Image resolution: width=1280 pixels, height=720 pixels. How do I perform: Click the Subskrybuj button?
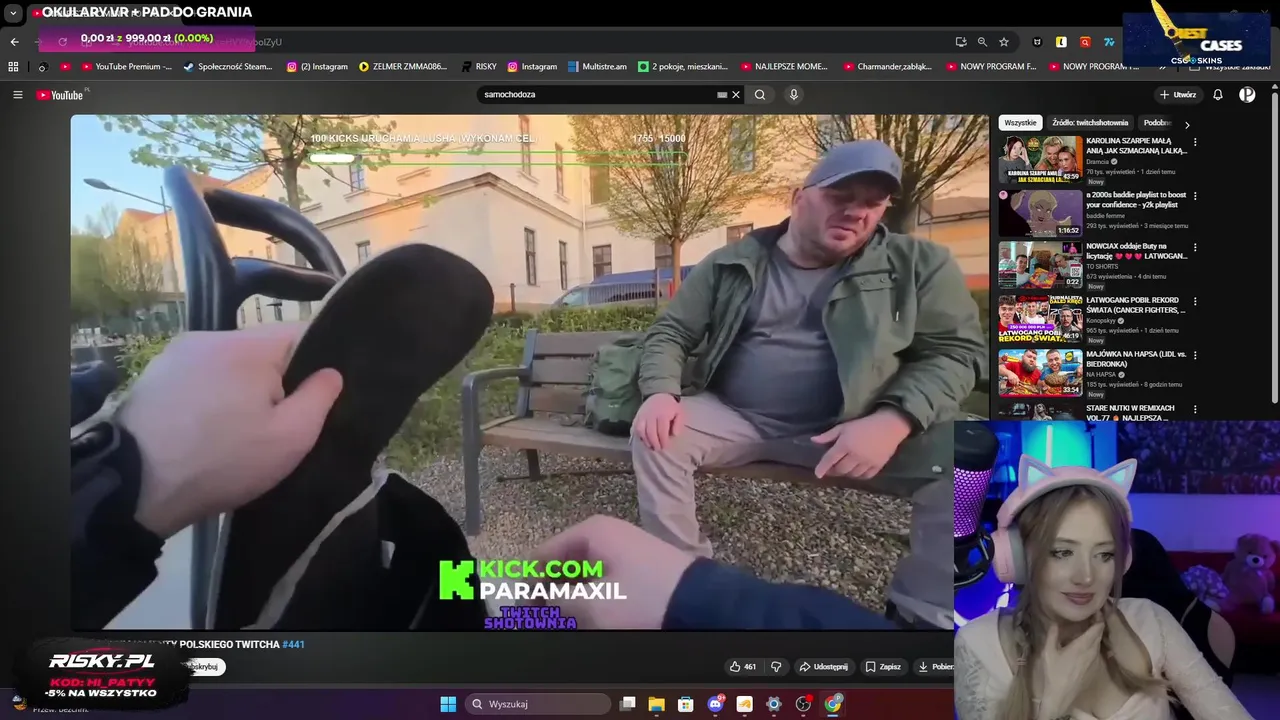[x=204, y=667]
